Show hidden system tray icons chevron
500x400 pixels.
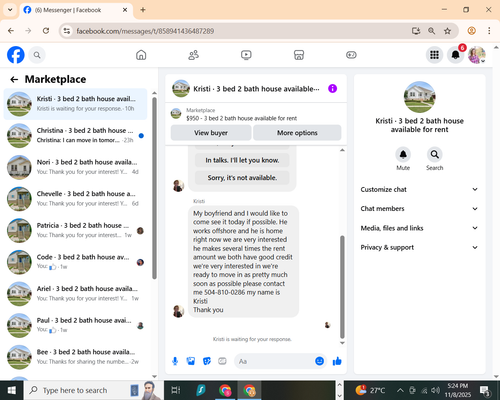tap(400, 390)
